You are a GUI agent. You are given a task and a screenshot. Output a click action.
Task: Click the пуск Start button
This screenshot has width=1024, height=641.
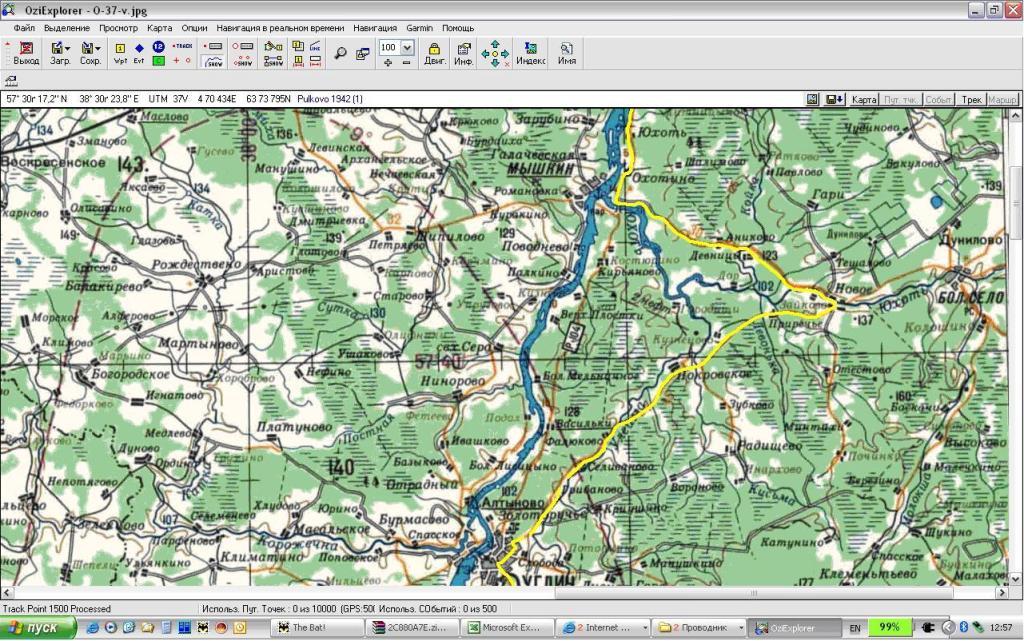(38, 628)
